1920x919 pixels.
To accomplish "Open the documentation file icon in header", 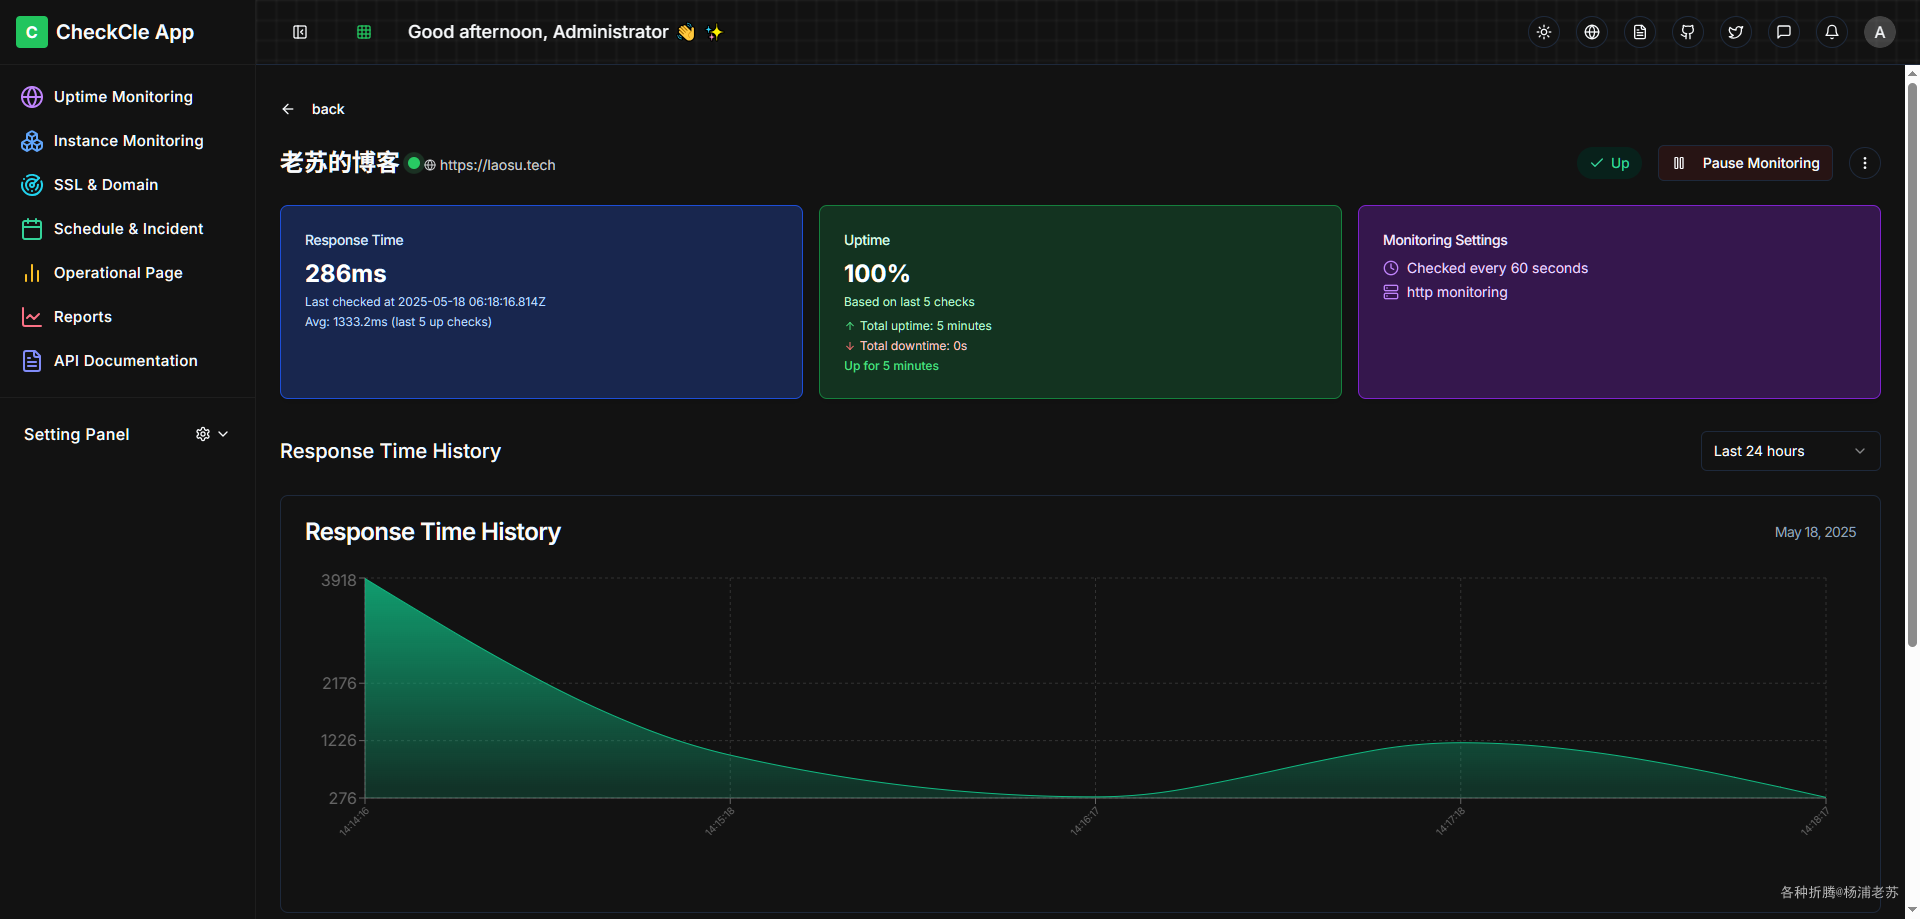I will pos(1640,32).
